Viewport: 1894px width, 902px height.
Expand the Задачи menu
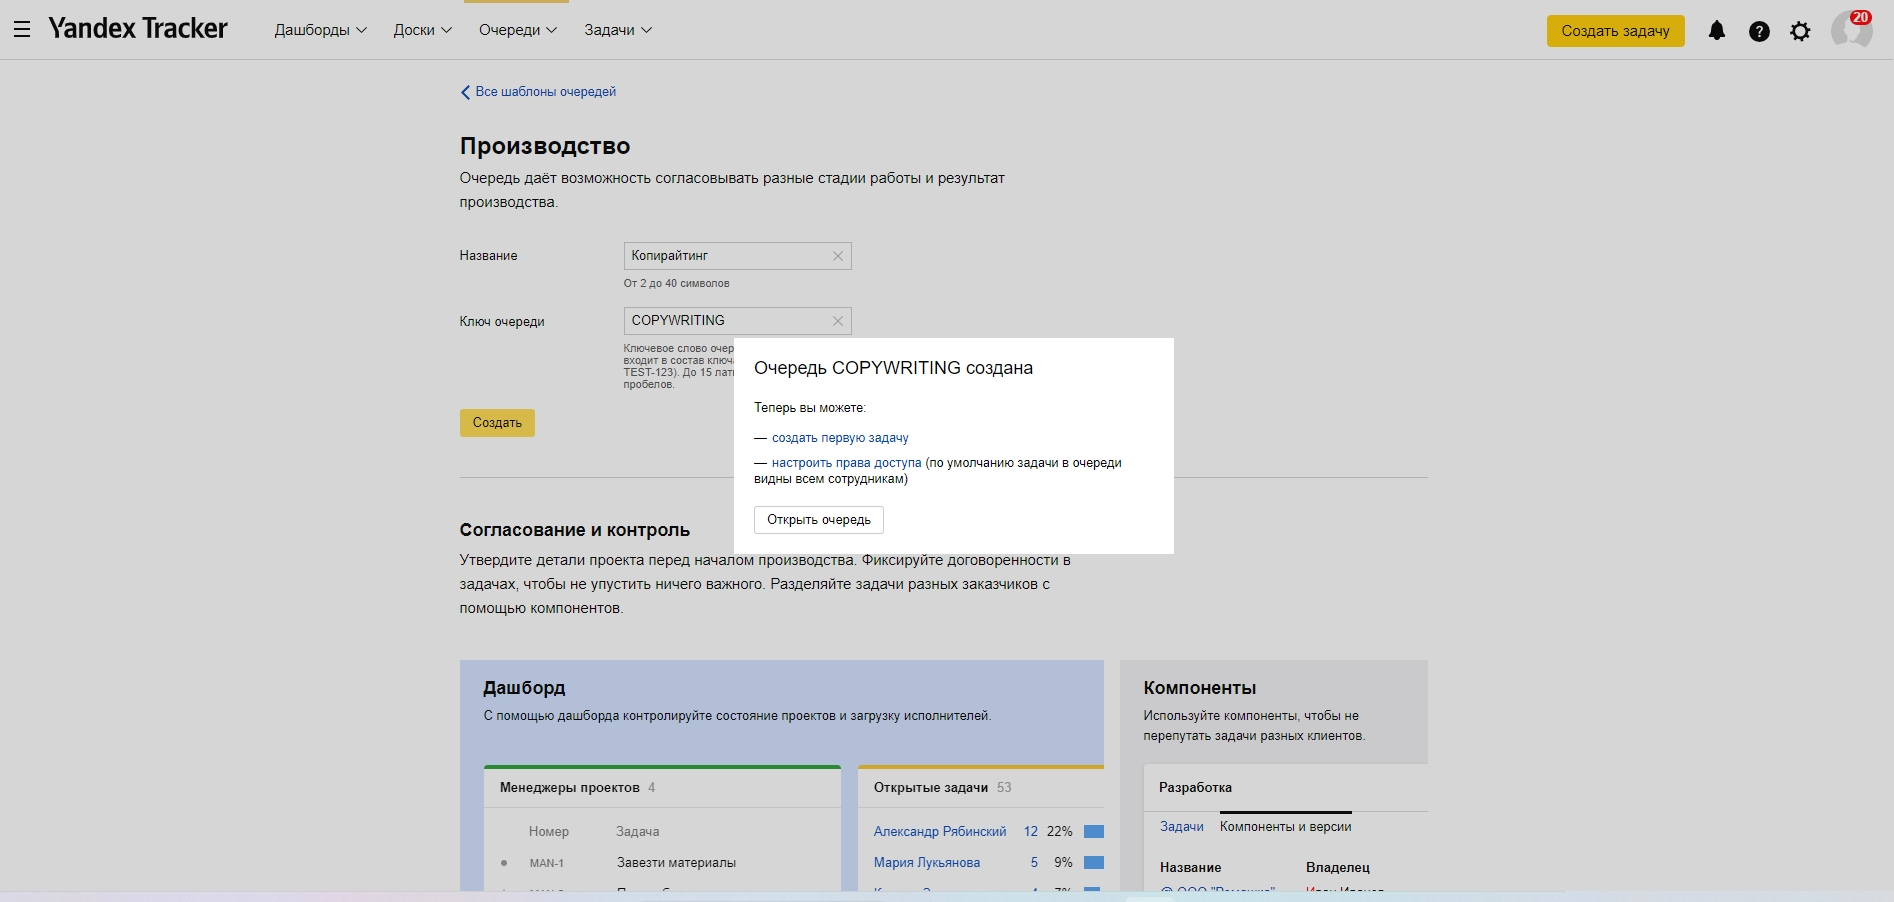[618, 30]
